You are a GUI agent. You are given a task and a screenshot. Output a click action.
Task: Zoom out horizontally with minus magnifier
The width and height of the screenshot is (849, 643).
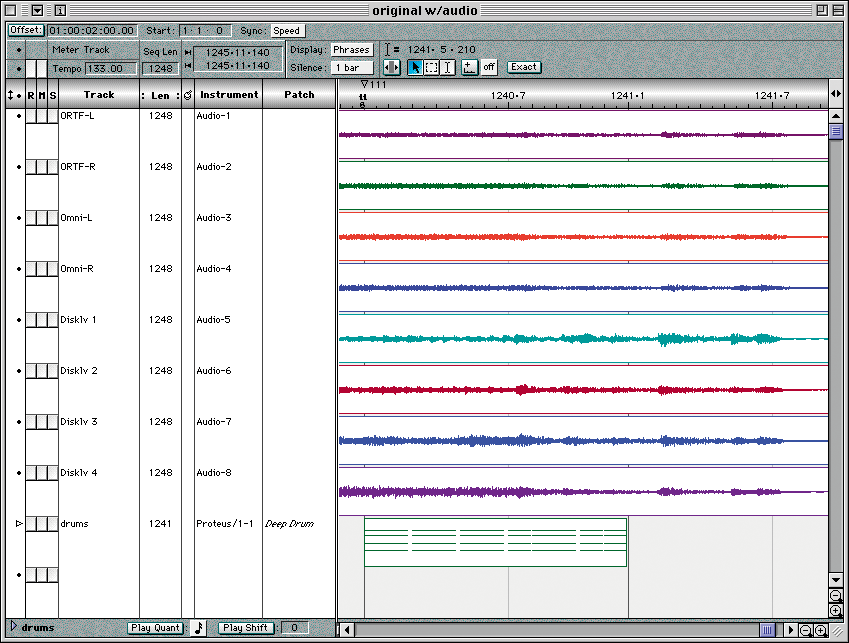pyautogui.click(x=806, y=630)
